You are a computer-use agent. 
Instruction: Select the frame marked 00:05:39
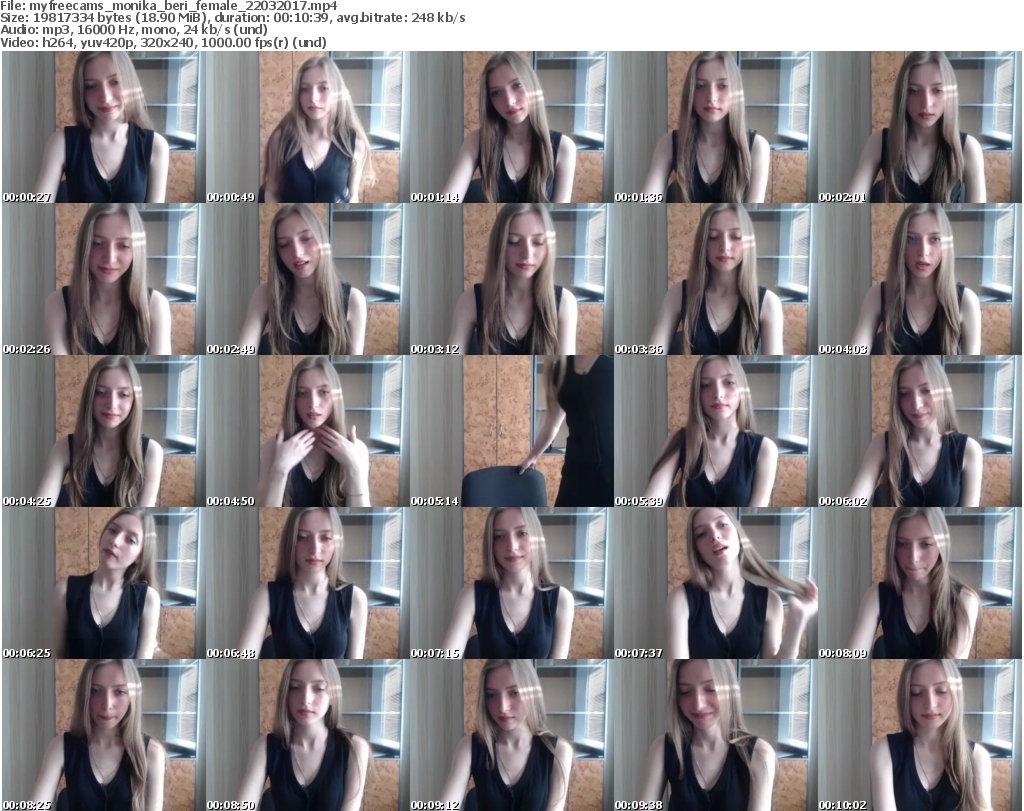coord(715,432)
